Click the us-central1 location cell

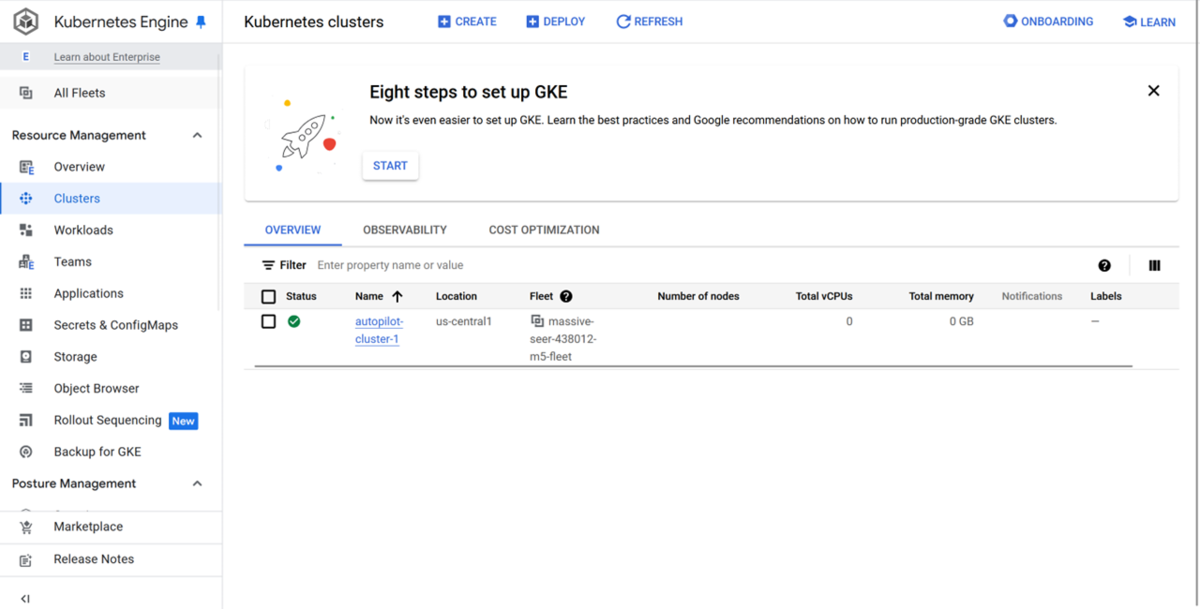(464, 322)
